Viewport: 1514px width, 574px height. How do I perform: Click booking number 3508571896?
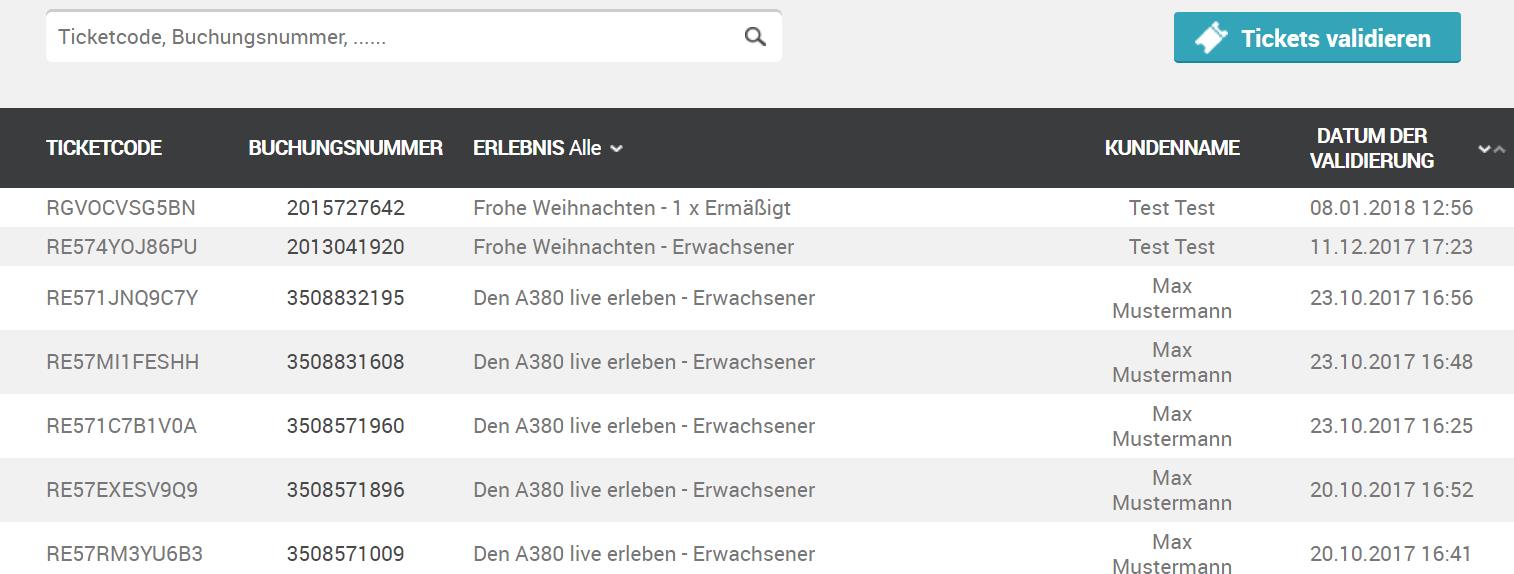point(345,490)
